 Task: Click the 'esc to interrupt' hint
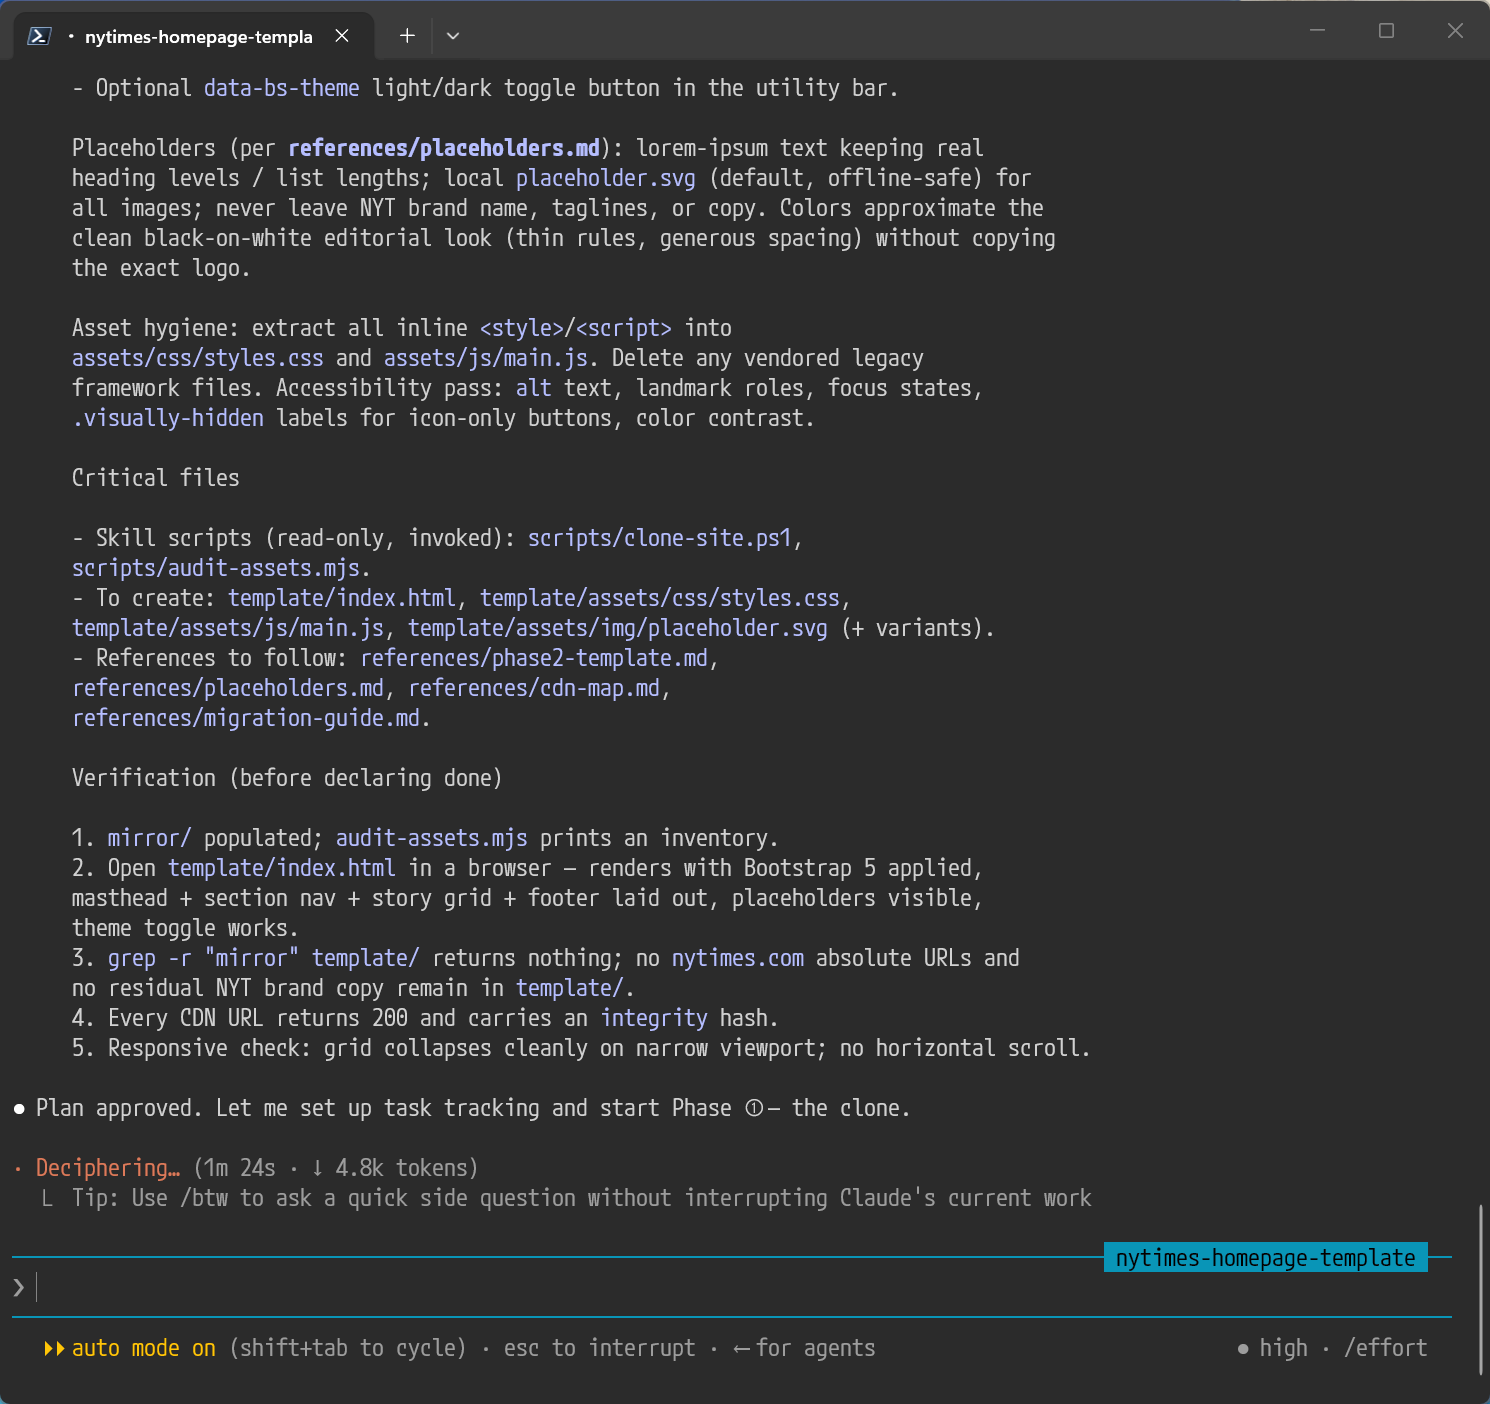coord(599,1348)
